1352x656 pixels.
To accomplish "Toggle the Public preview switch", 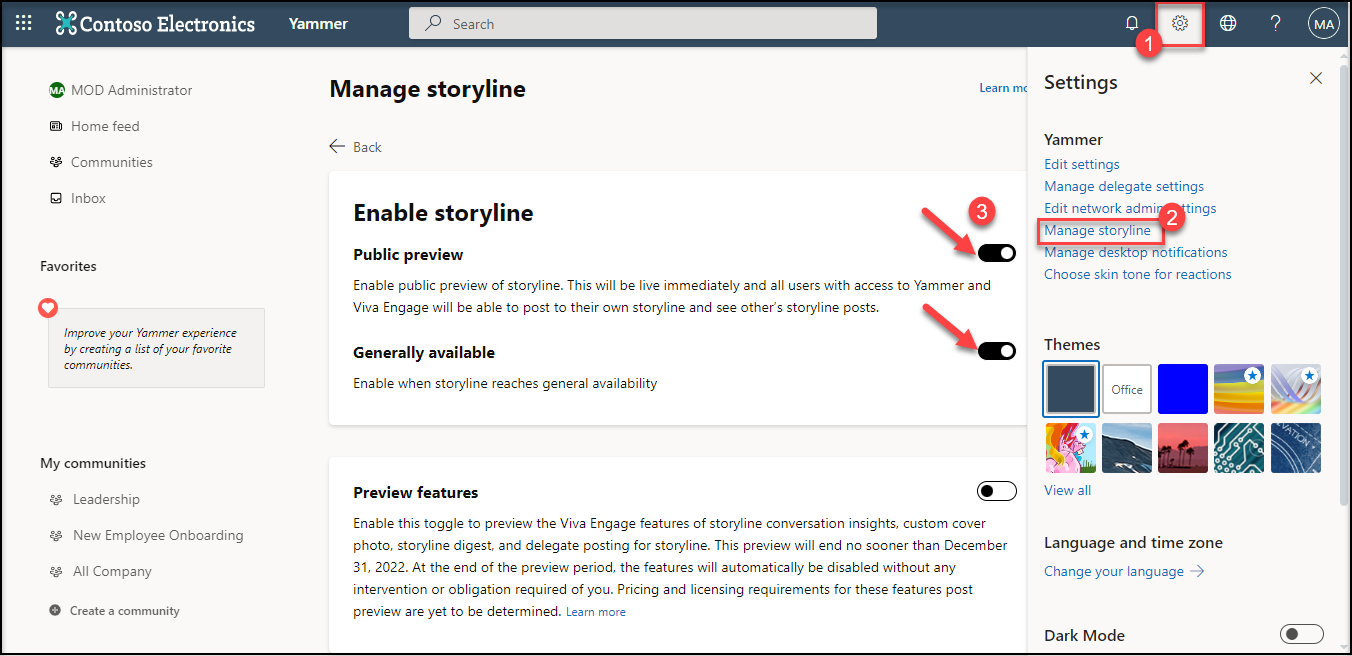I will coord(997,253).
